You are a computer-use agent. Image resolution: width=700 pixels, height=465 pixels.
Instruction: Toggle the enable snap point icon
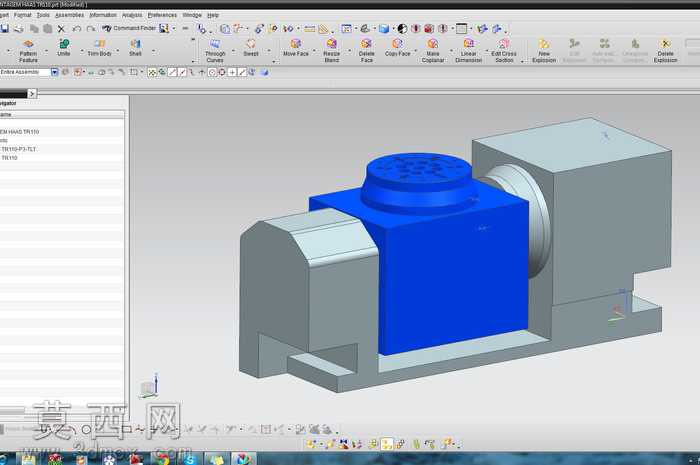pyautogui.click(x=152, y=72)
